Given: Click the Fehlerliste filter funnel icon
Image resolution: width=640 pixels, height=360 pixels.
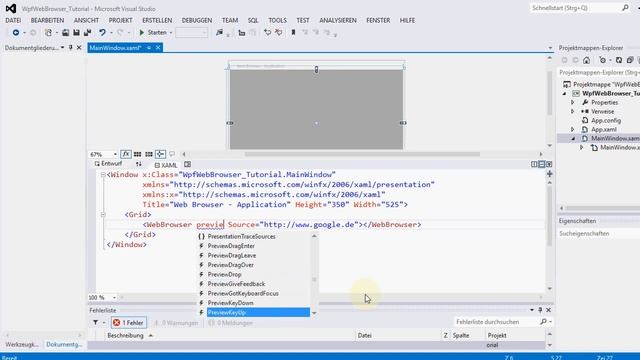Looking at the screenshot, I should pyautogui.click(x=96, y=322).
